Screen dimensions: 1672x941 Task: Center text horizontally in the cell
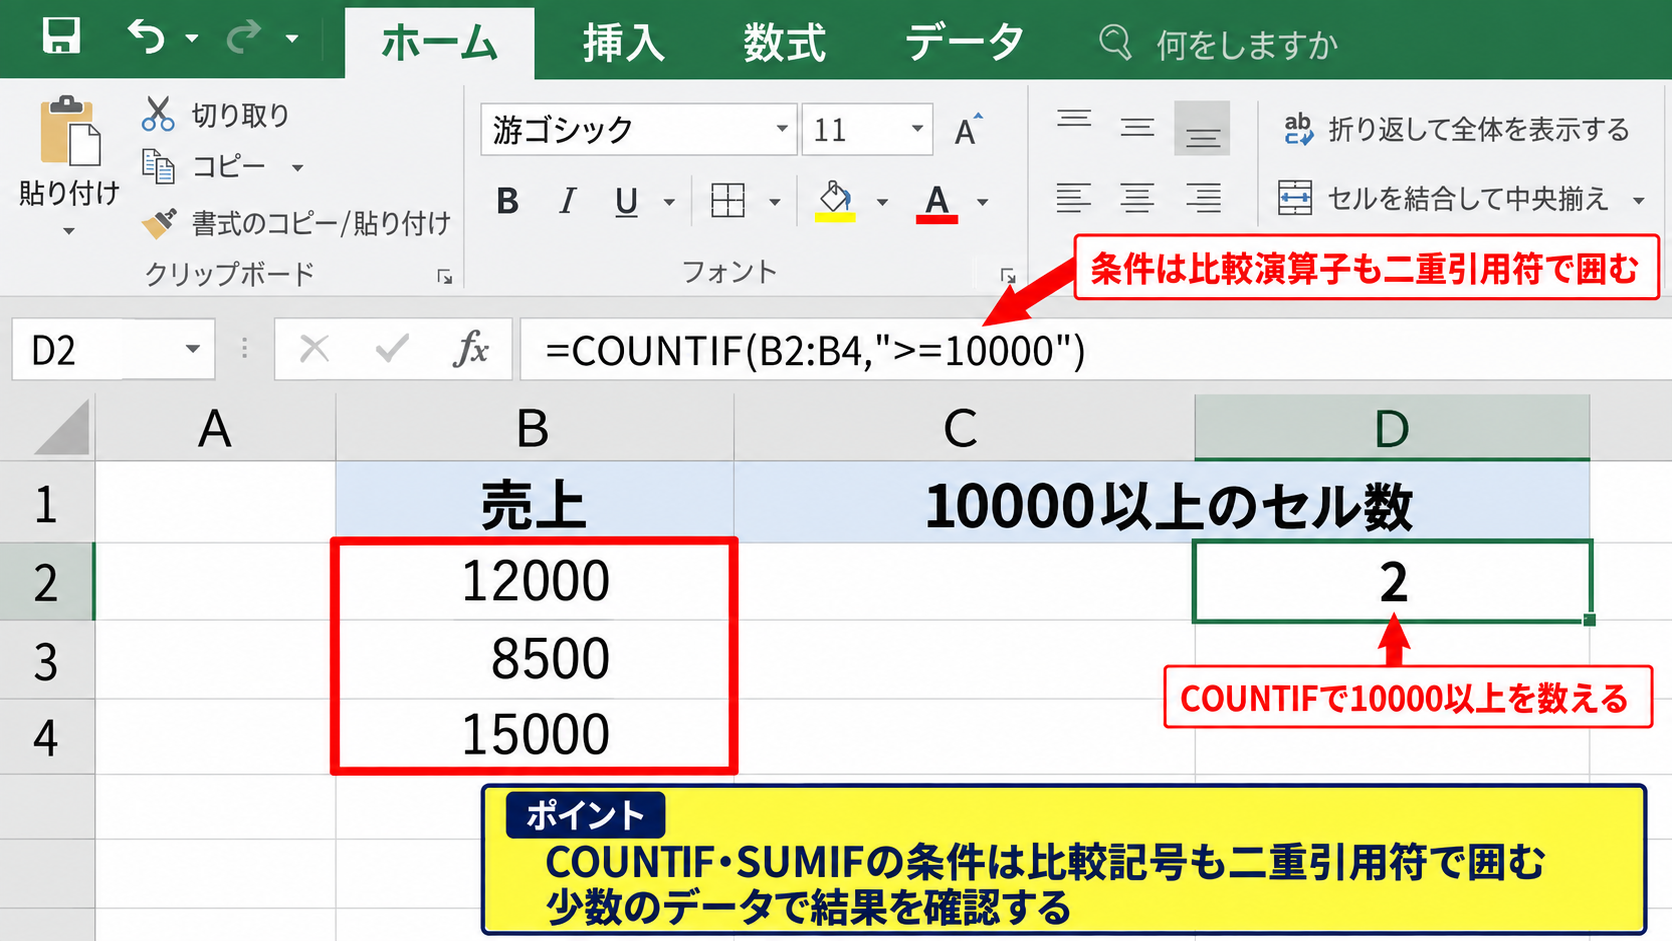click(1137, 198)
